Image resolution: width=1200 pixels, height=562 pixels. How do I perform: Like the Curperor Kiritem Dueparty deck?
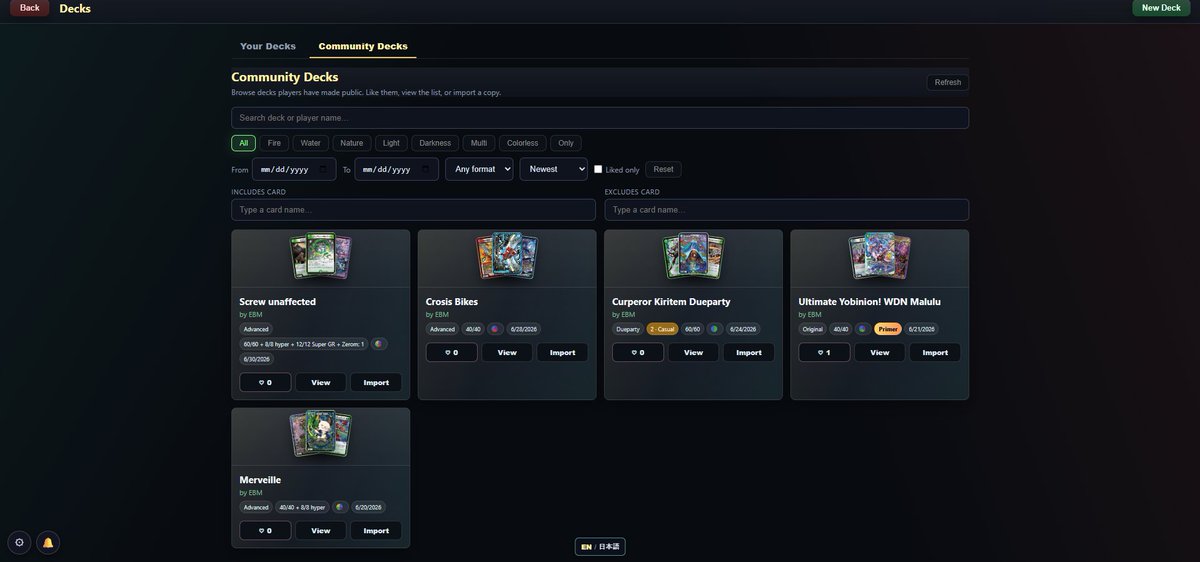[x=638, y=352]
